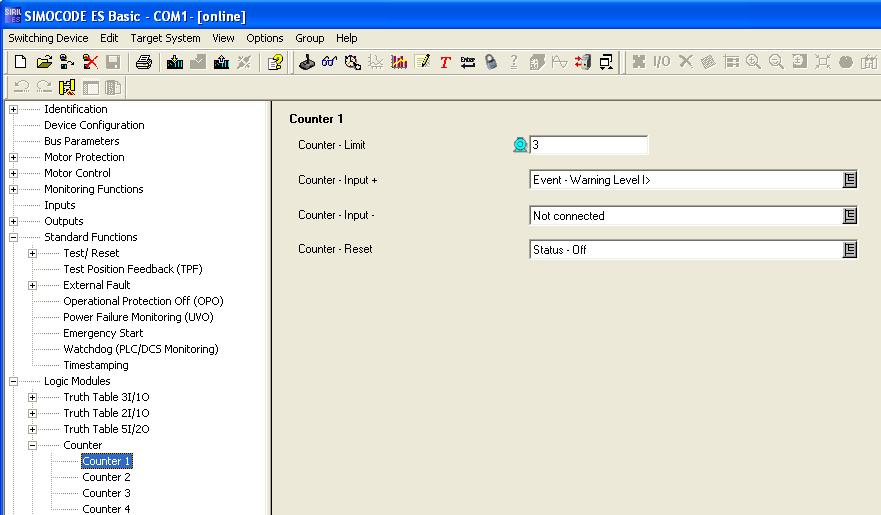This screenshot has height=515, width=881.
Task: Collapse the Logic Modules node
Action: click(x=13, y=382)
